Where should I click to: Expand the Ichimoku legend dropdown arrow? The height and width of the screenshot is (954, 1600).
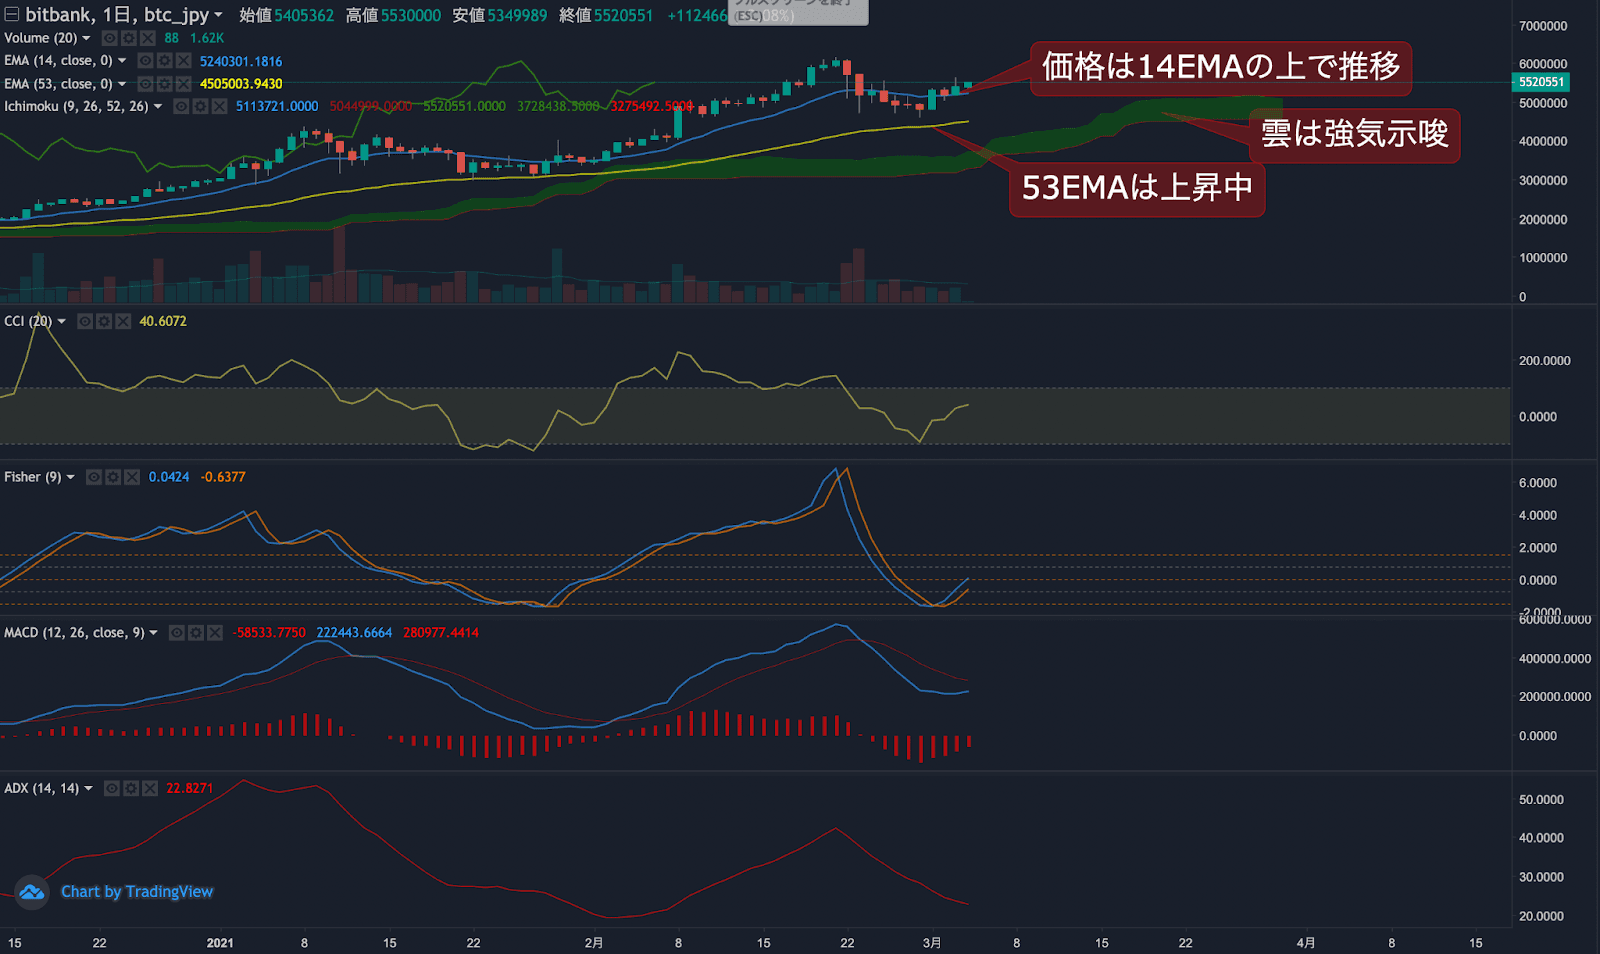[x=158, y=106]
